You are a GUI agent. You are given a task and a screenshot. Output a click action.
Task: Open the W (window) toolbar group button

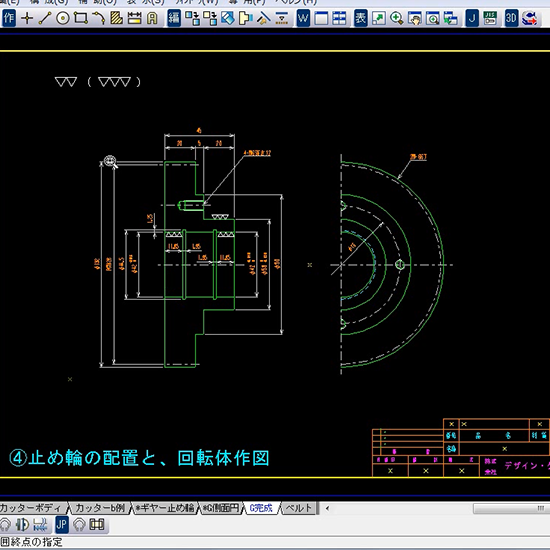[303, 18]
